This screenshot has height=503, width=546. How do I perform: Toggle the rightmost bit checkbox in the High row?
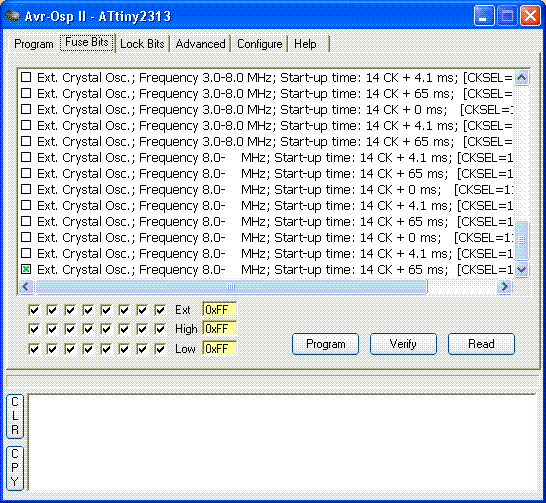click(x=160, y=329)
